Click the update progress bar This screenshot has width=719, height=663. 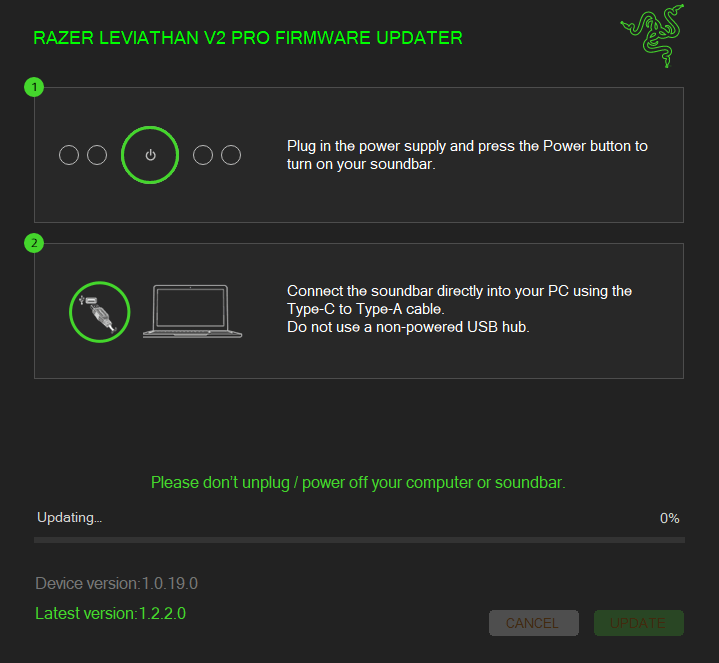(360, 540)
